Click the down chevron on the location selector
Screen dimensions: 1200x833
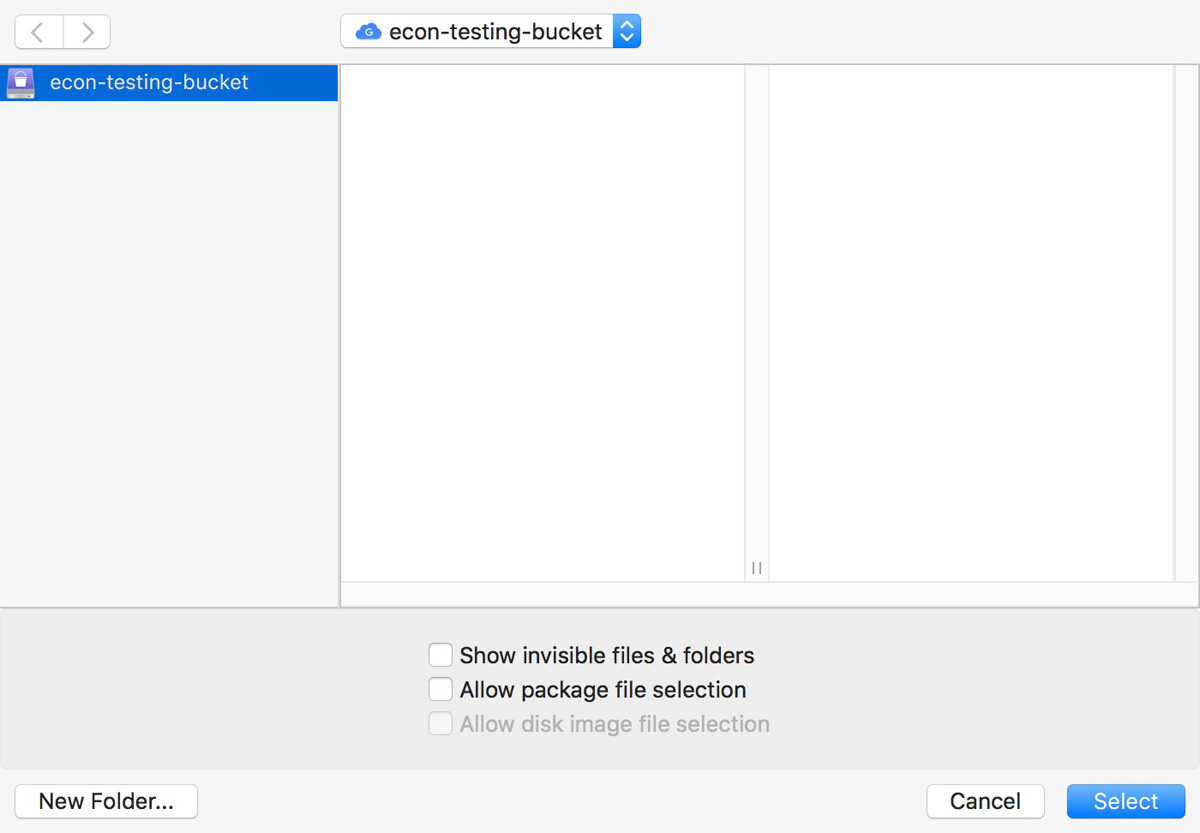click(x=627, y=37)
